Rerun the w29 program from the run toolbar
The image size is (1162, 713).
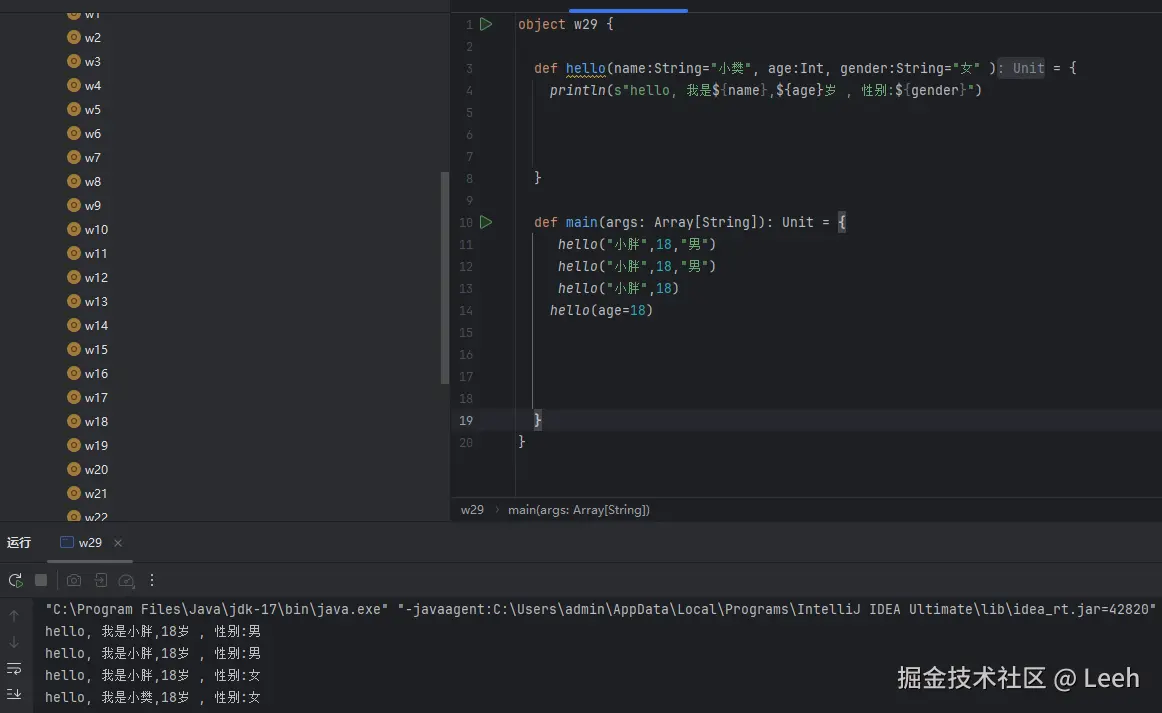click(x=15, y=580)
